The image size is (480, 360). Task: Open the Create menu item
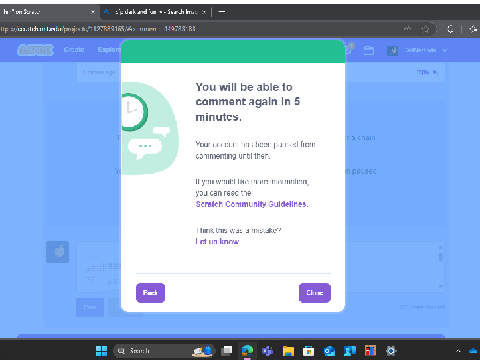point(74,50)
